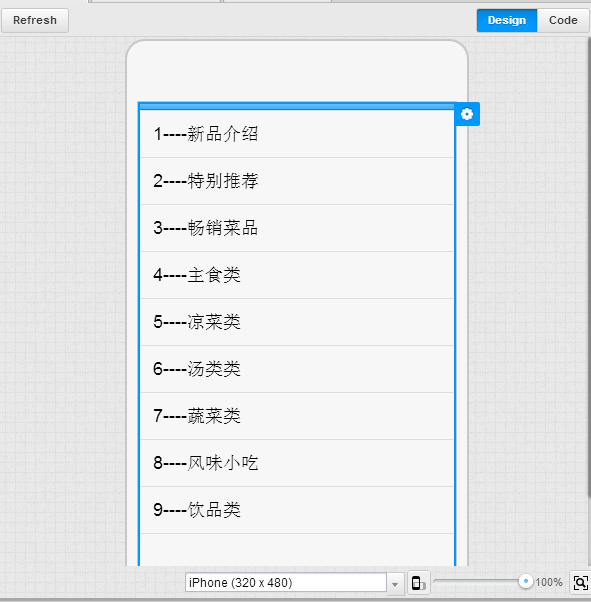Select list item 6----汤类类

click(297, 369)
